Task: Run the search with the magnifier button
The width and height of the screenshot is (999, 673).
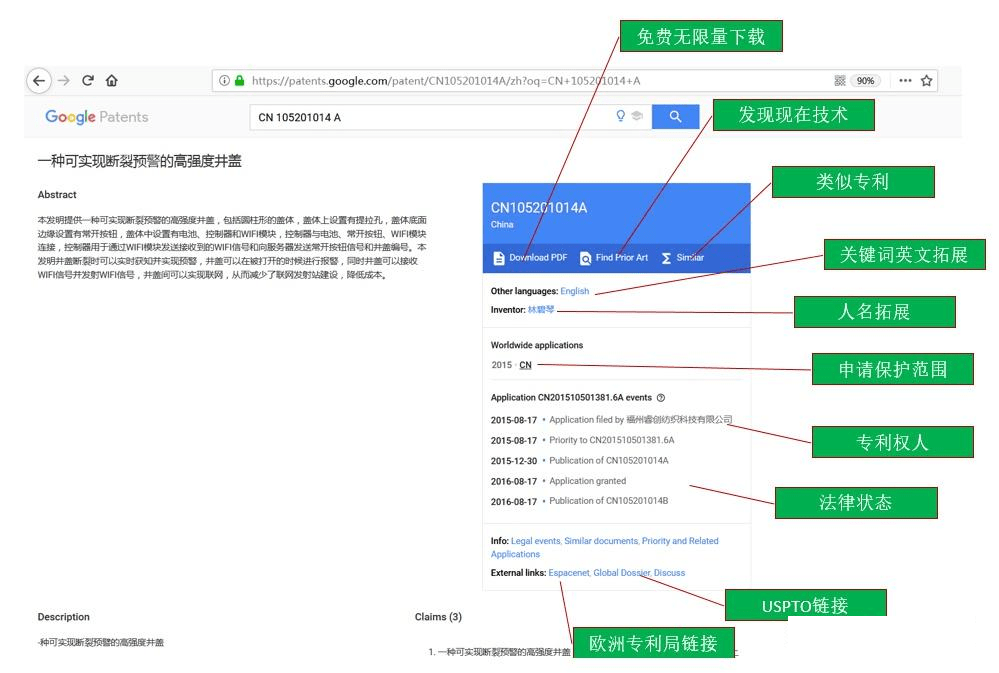Action: coord(675,117)
